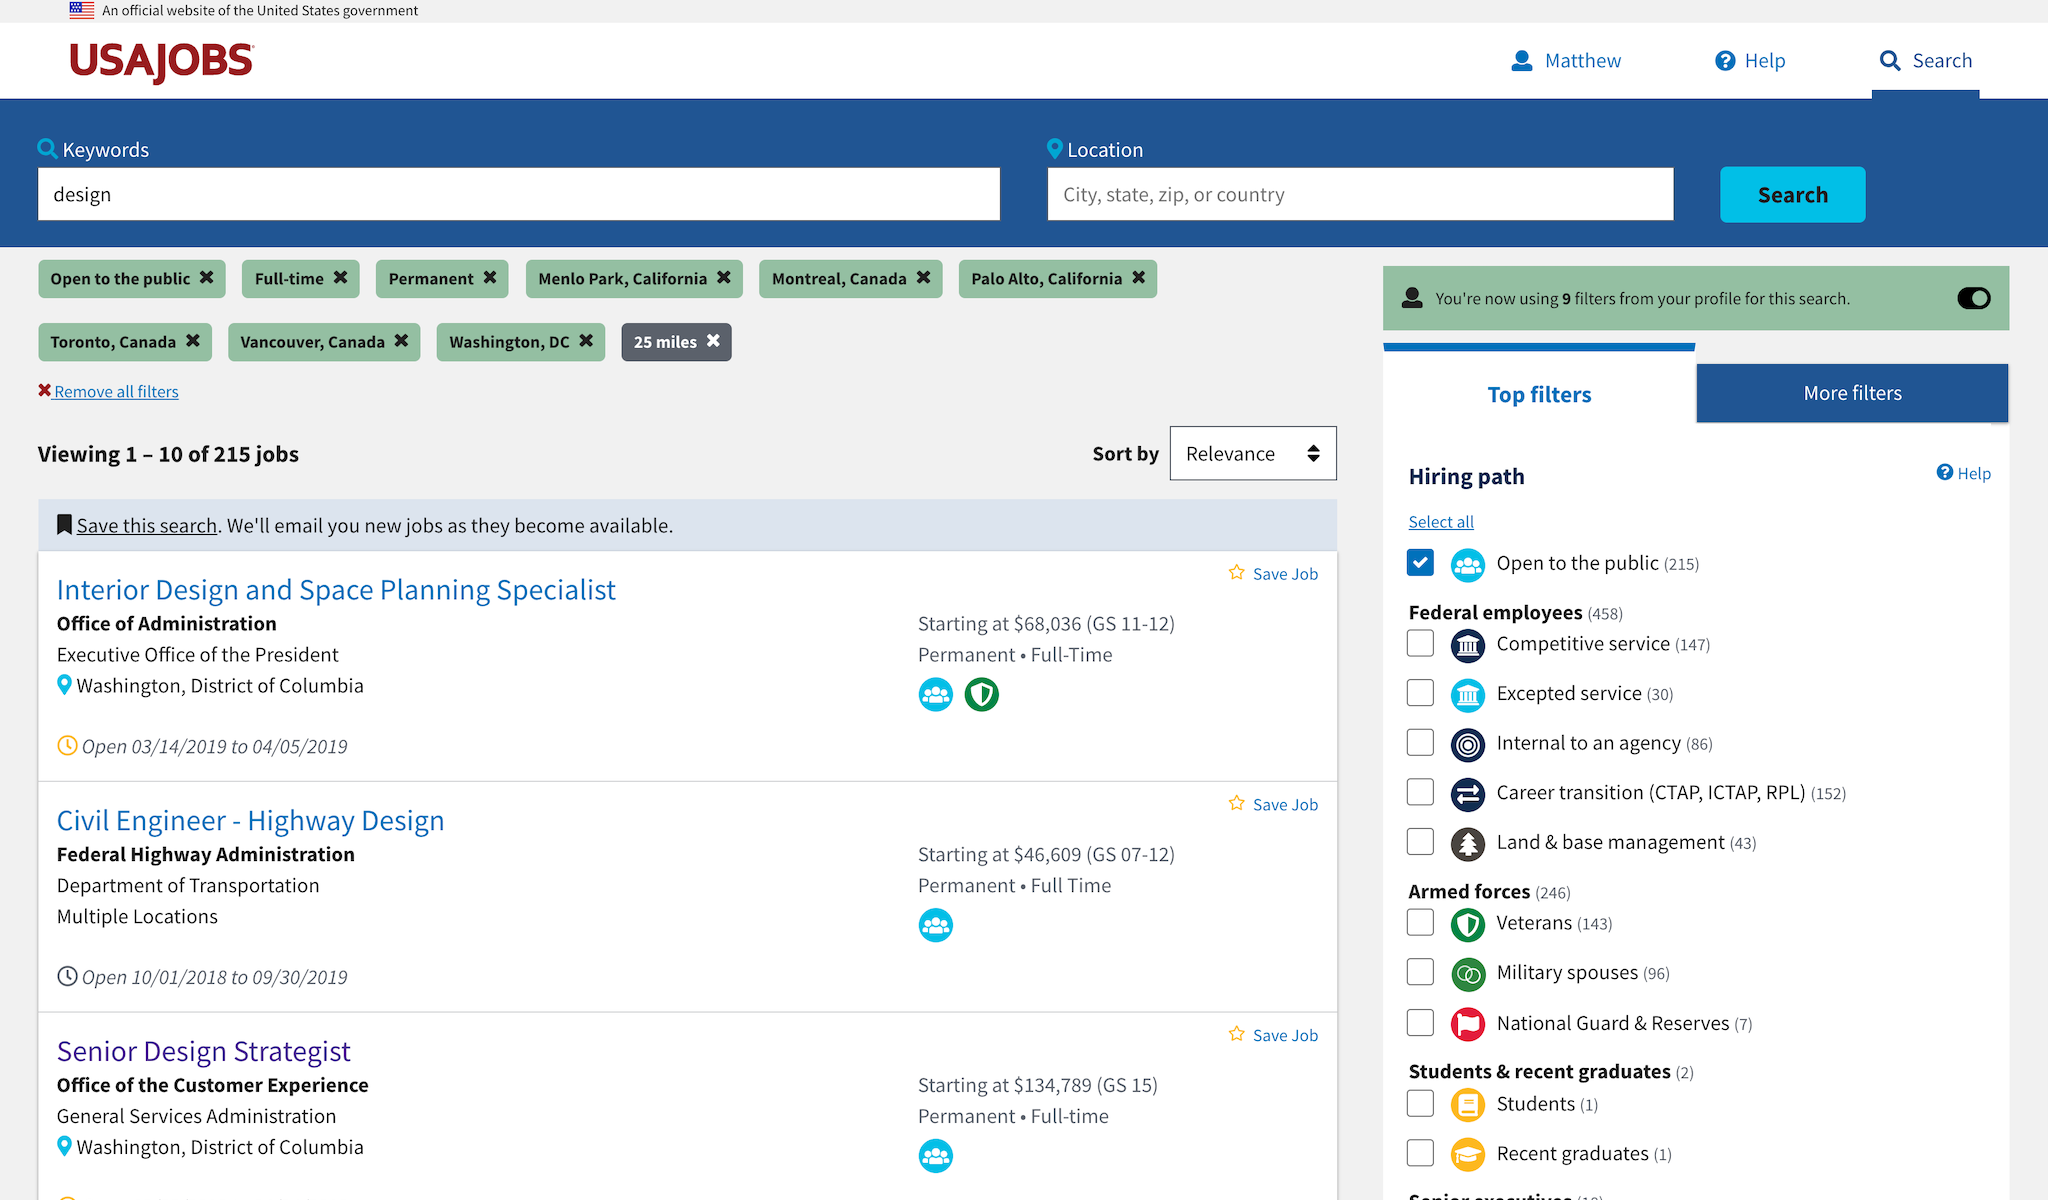The height and width of the screenshot is (1200, 2048).
Task: Remove the Washington, DC filter chip
Action: point(586,341)
